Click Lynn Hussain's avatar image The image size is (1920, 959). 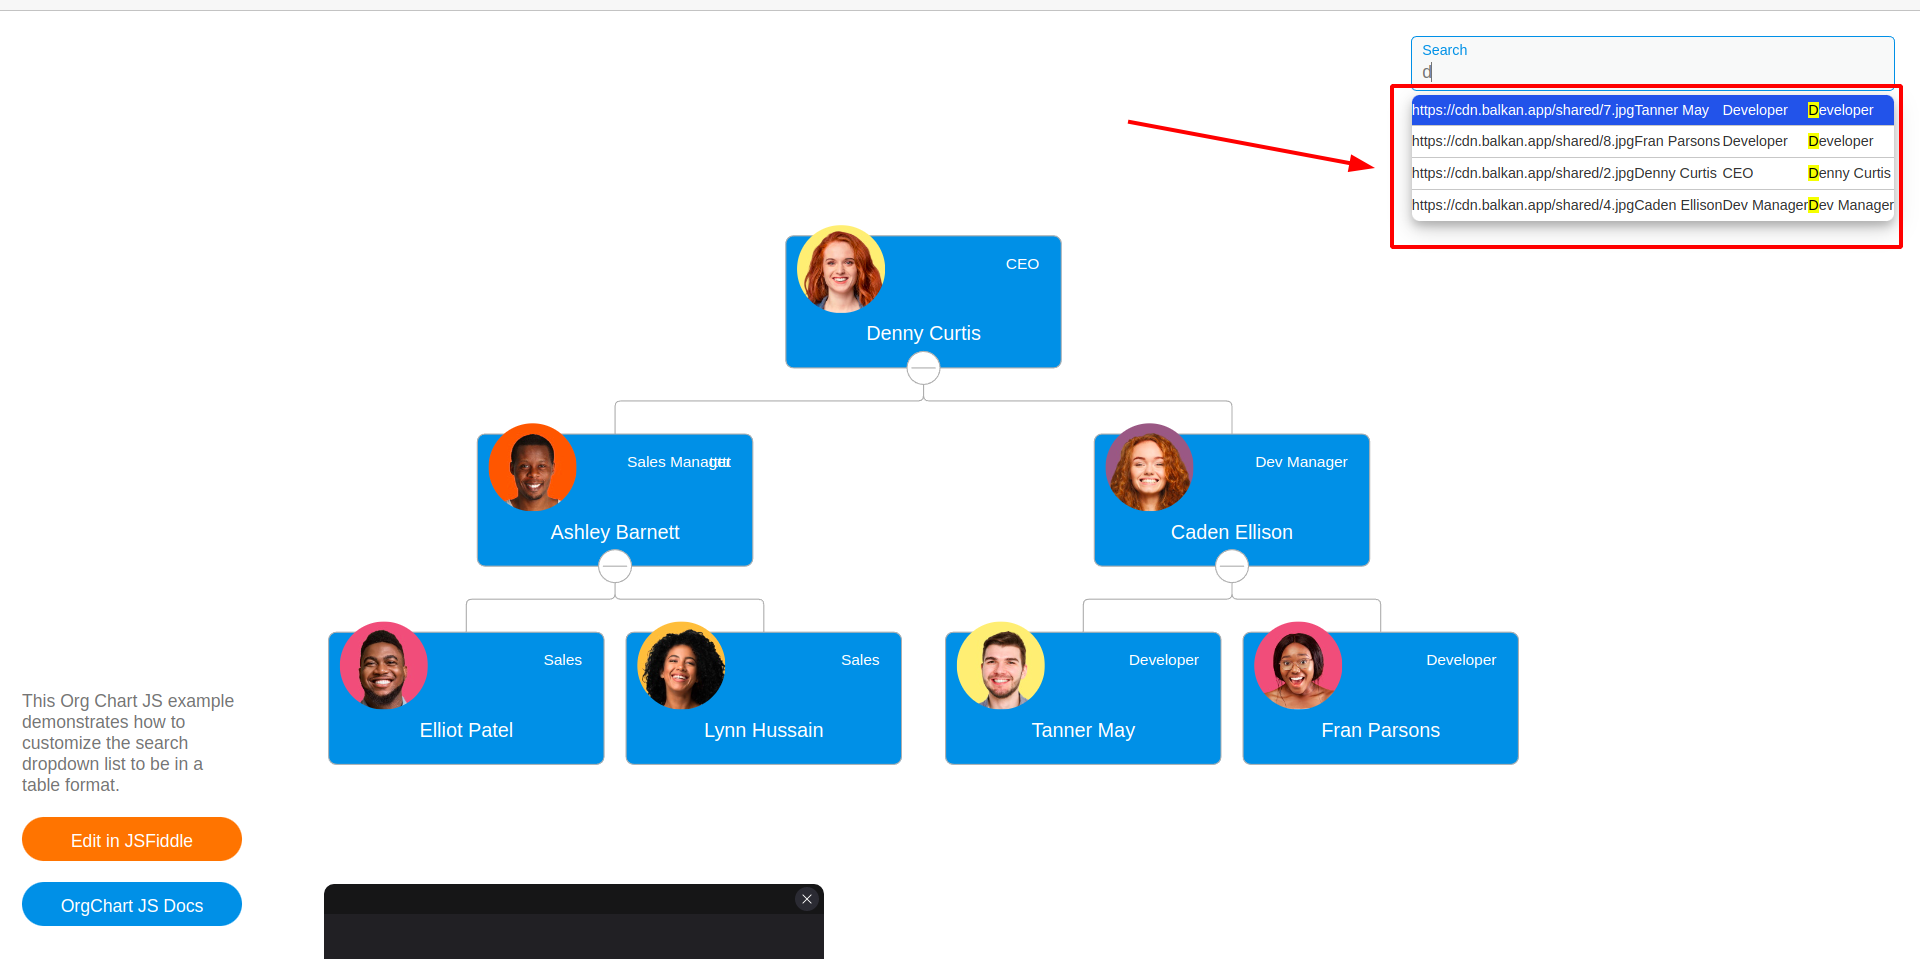680,664
